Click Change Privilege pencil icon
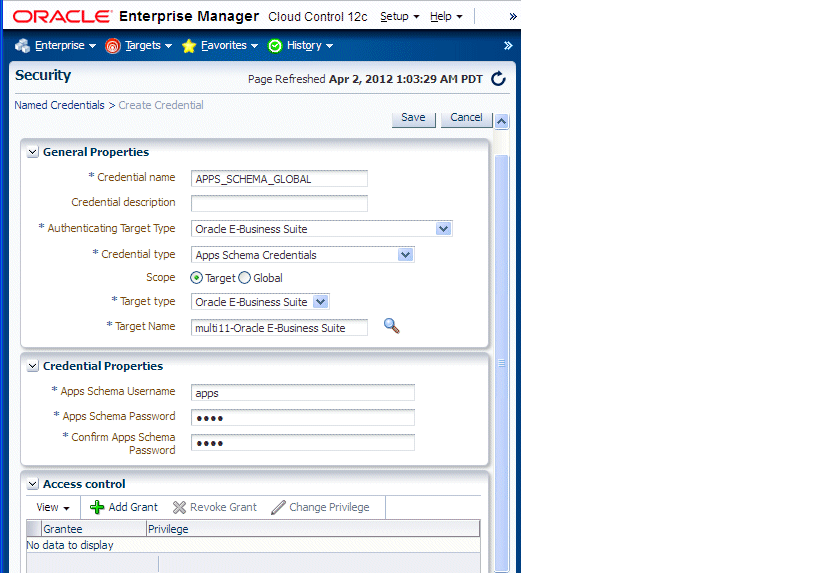The image size is (840, 573). 279,507
